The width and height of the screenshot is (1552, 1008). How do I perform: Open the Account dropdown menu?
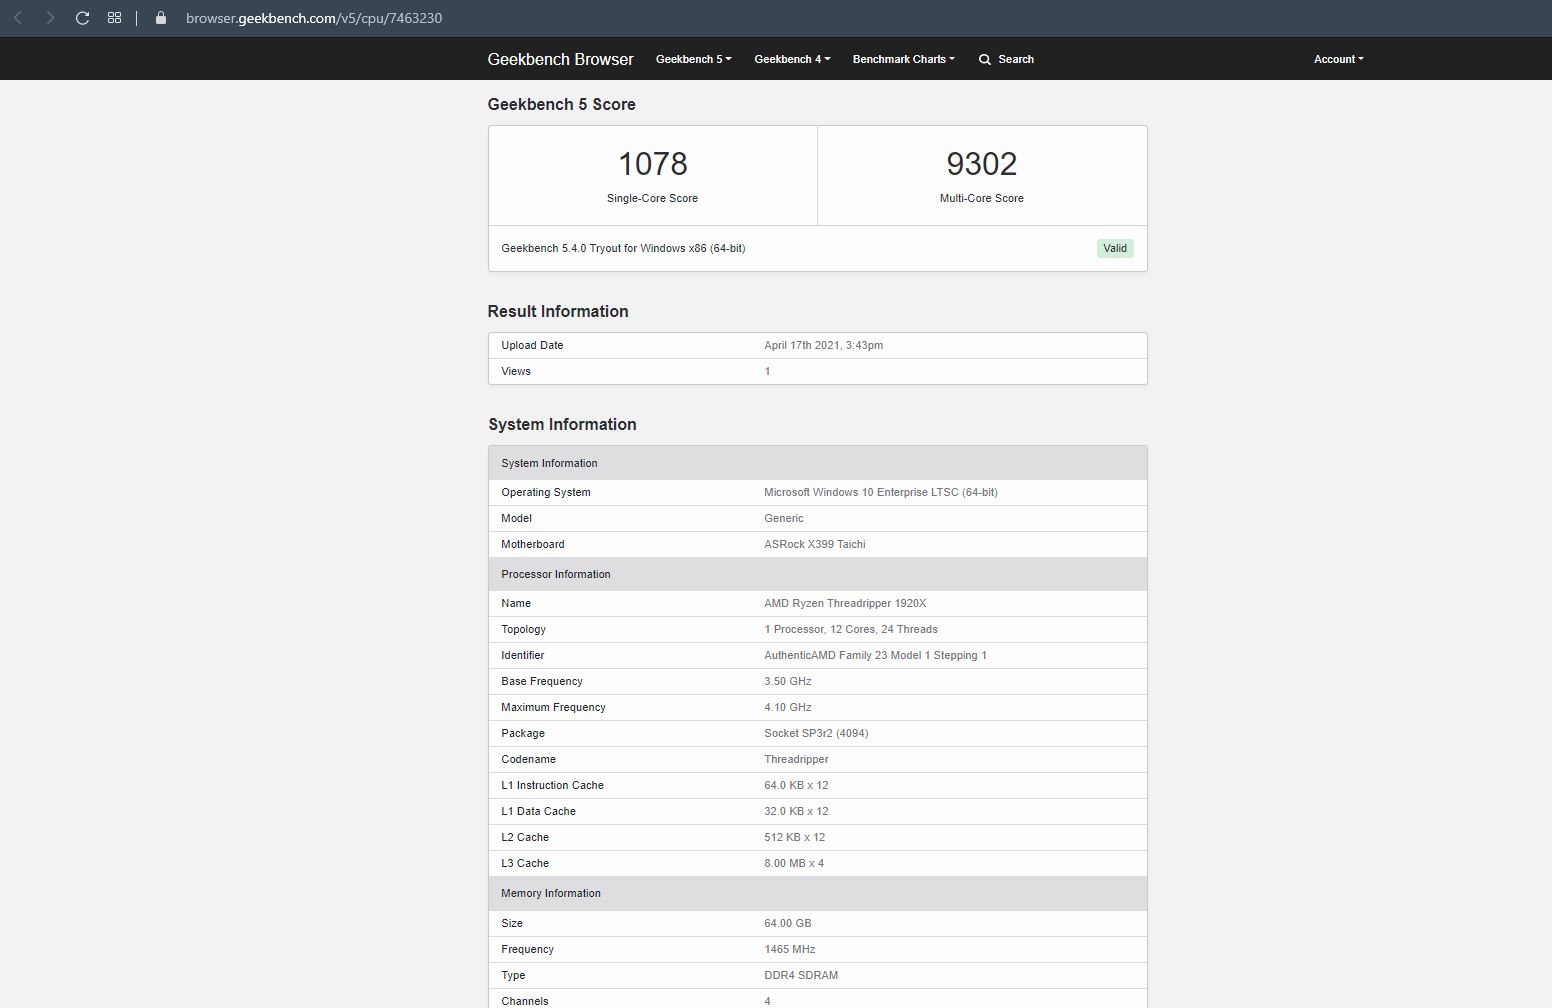click(x=1338, y=59)
